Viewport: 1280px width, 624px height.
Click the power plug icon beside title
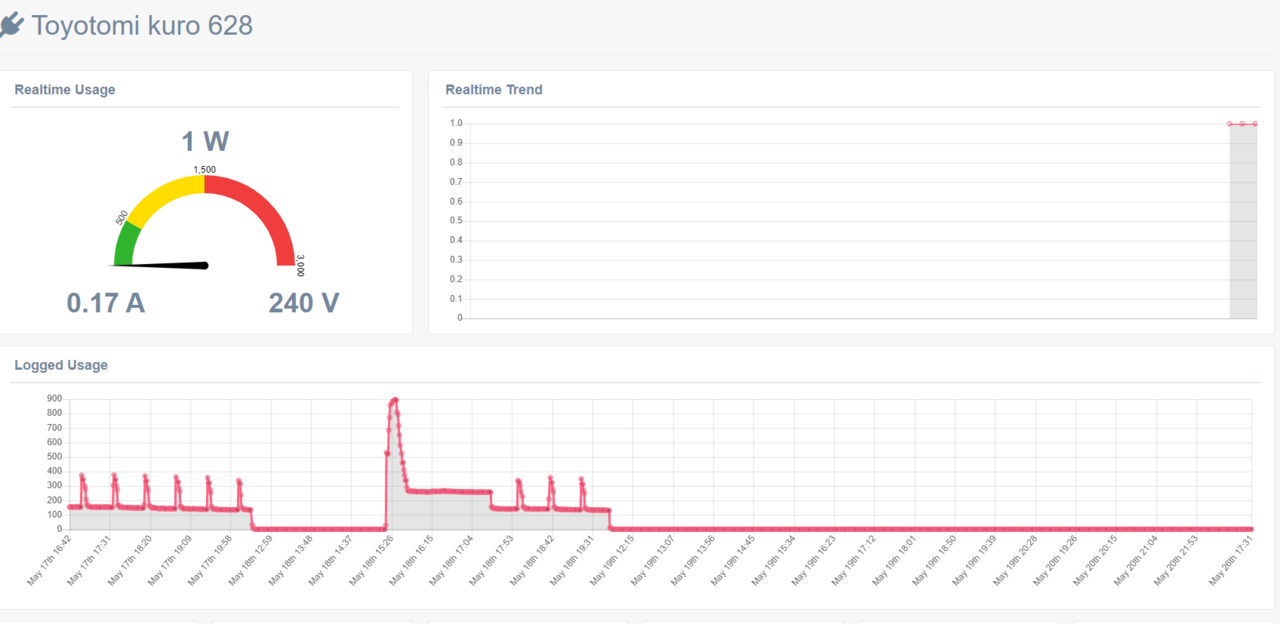pyautogui.click(x=11, y=26)
